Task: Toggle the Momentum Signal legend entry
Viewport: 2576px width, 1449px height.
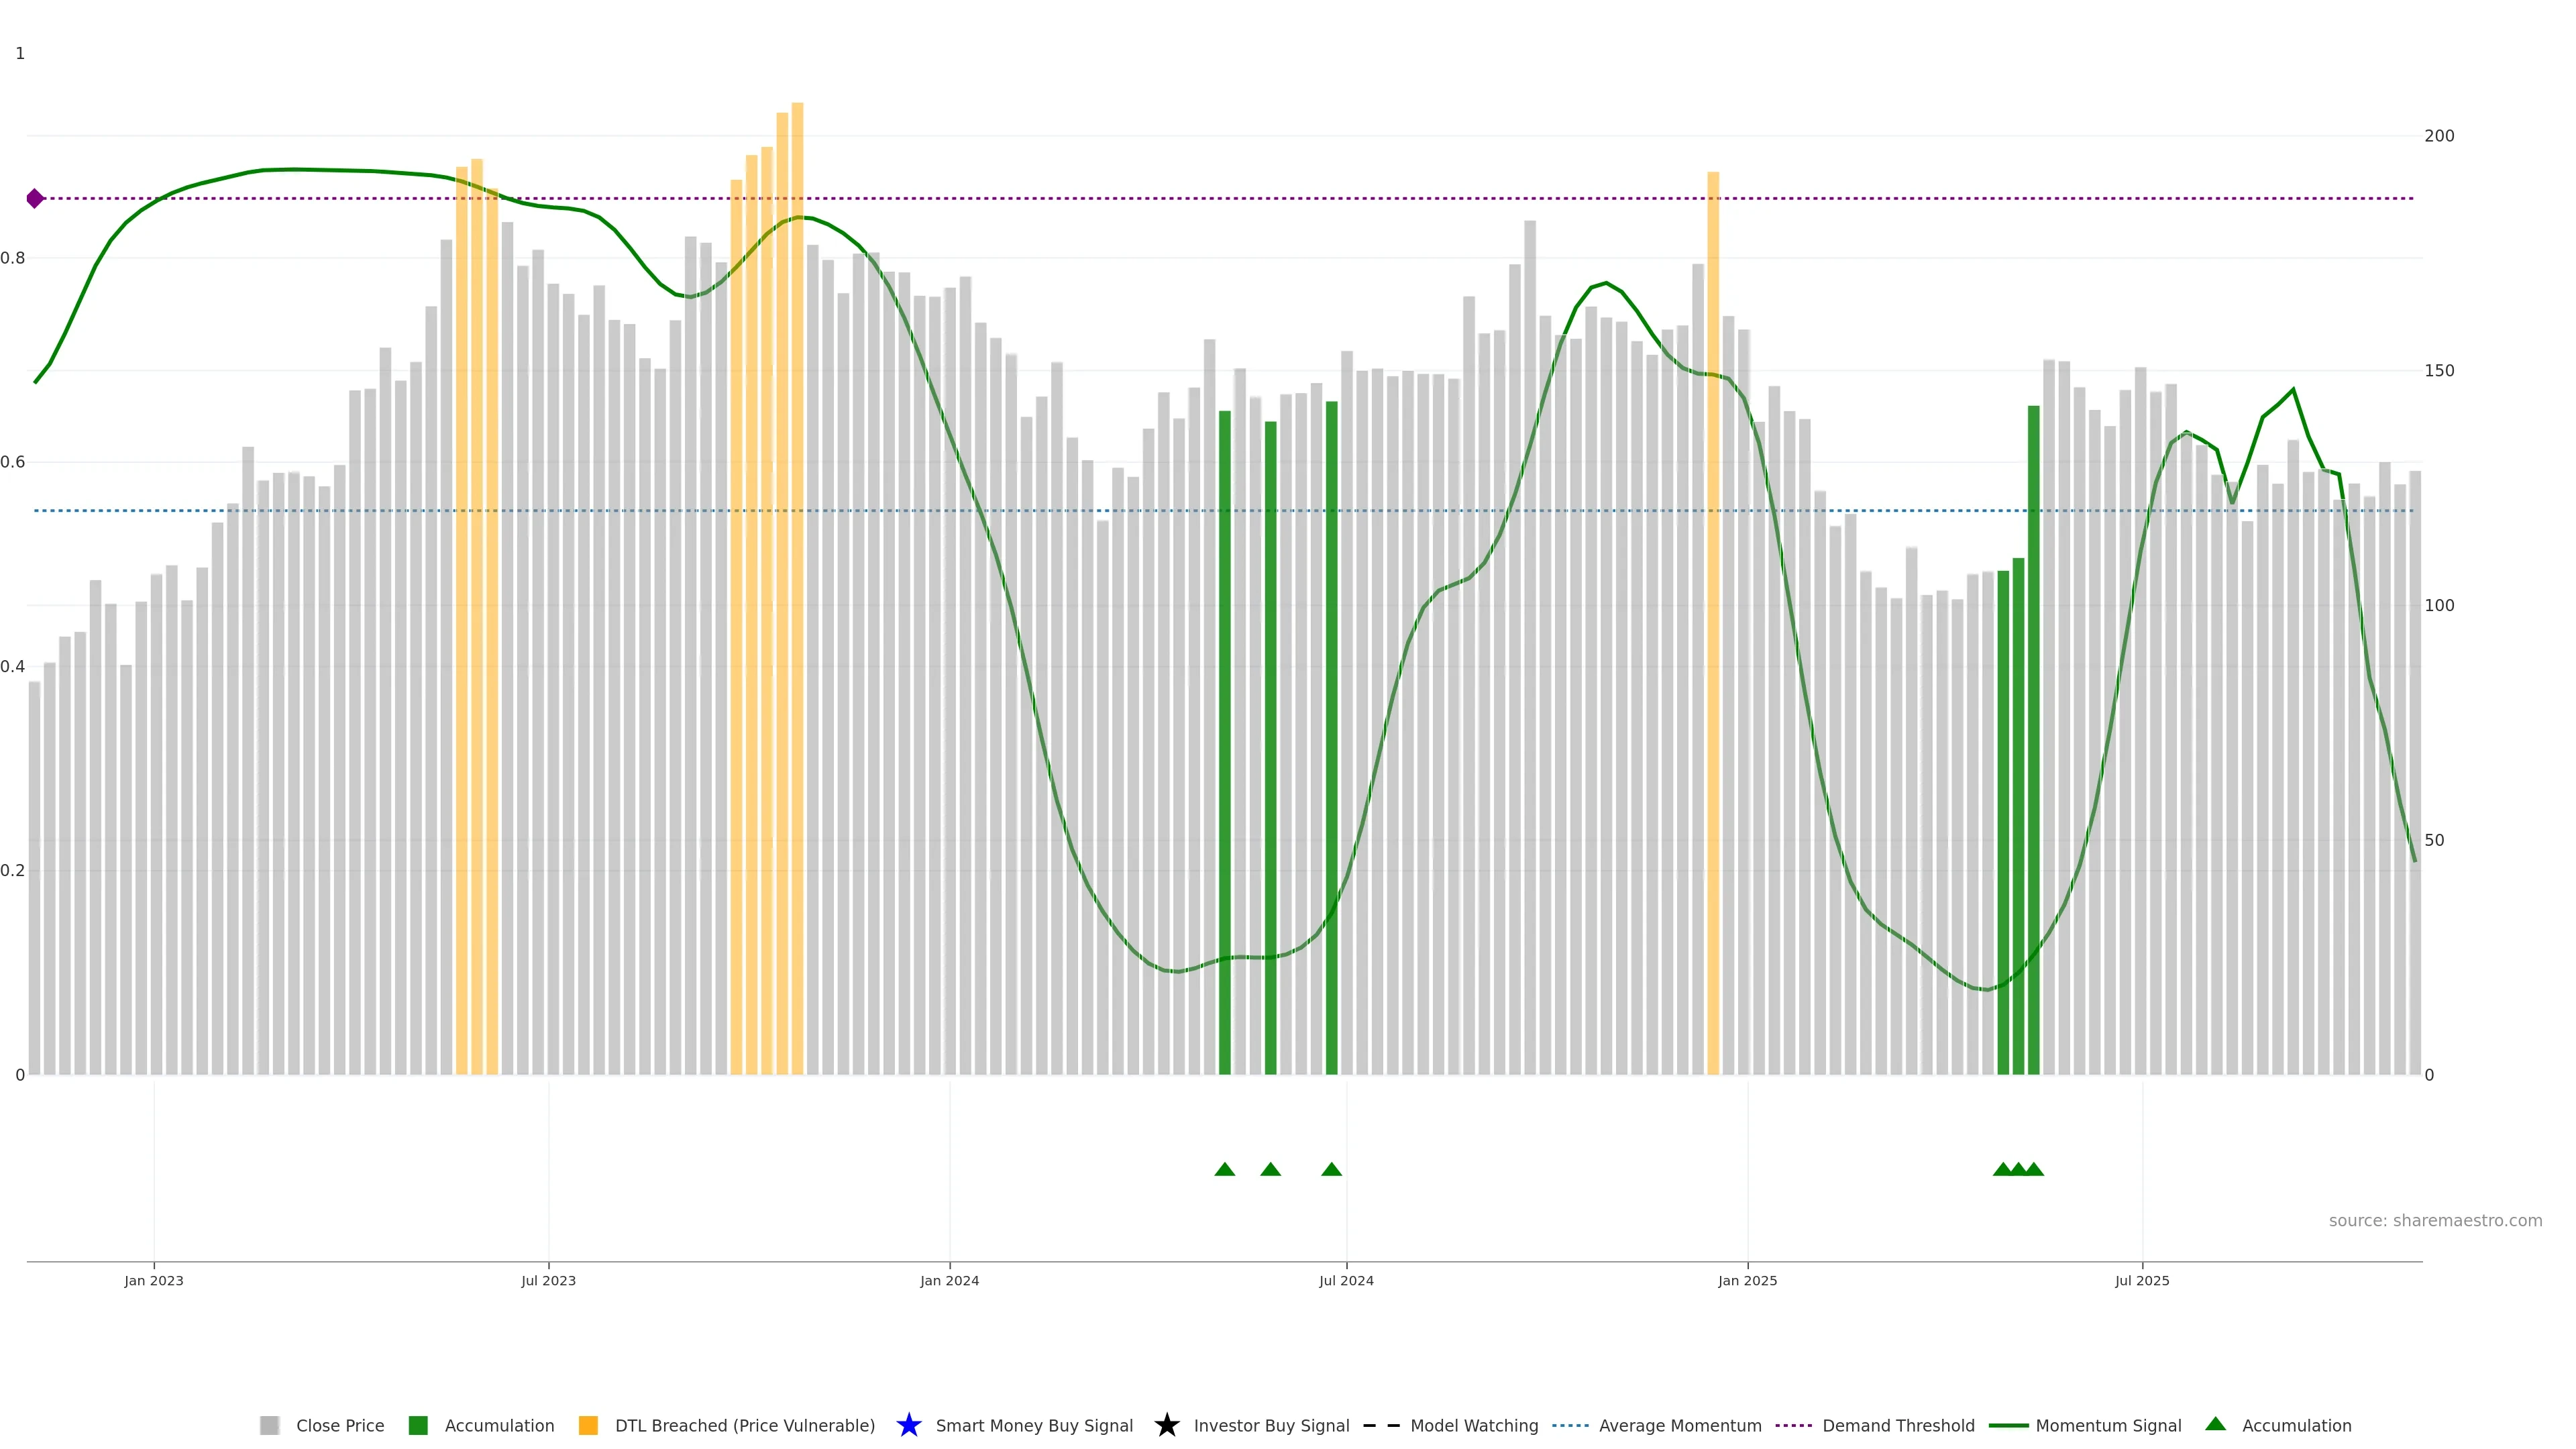Action: [x=2108, y=1425]
